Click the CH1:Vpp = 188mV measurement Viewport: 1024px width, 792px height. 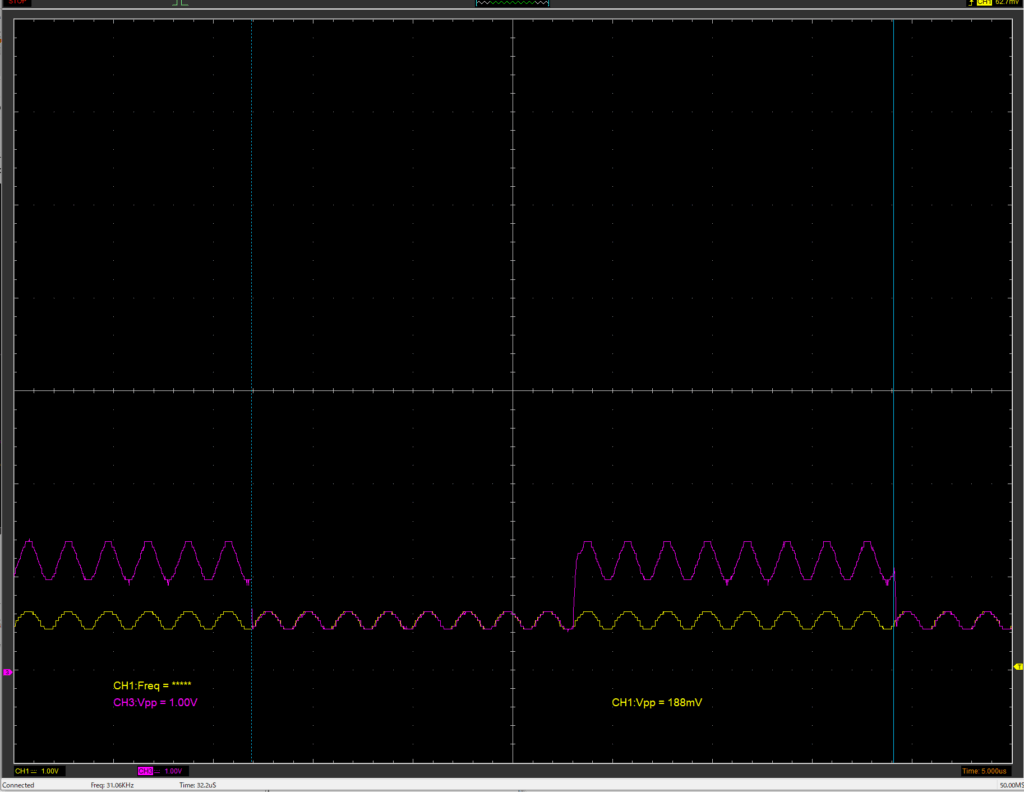(x=657, y=703)
